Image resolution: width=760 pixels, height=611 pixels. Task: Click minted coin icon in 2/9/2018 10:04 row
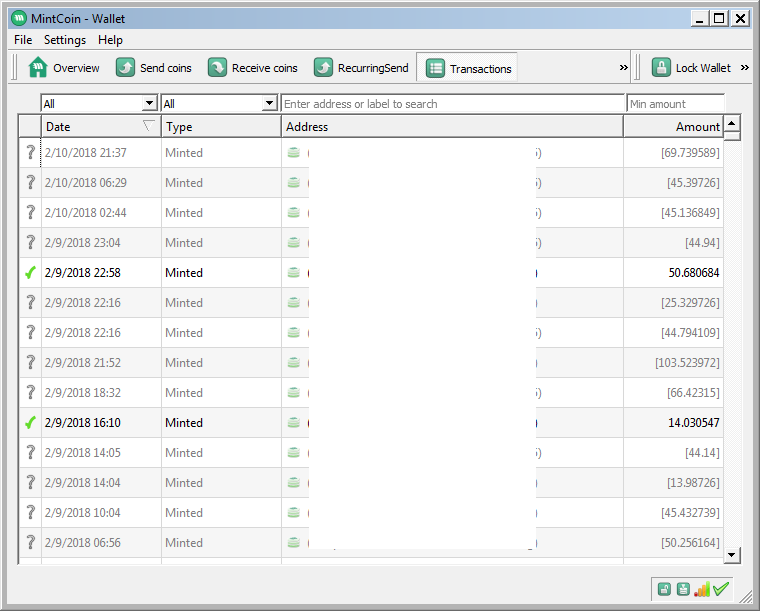pos(294,513)
